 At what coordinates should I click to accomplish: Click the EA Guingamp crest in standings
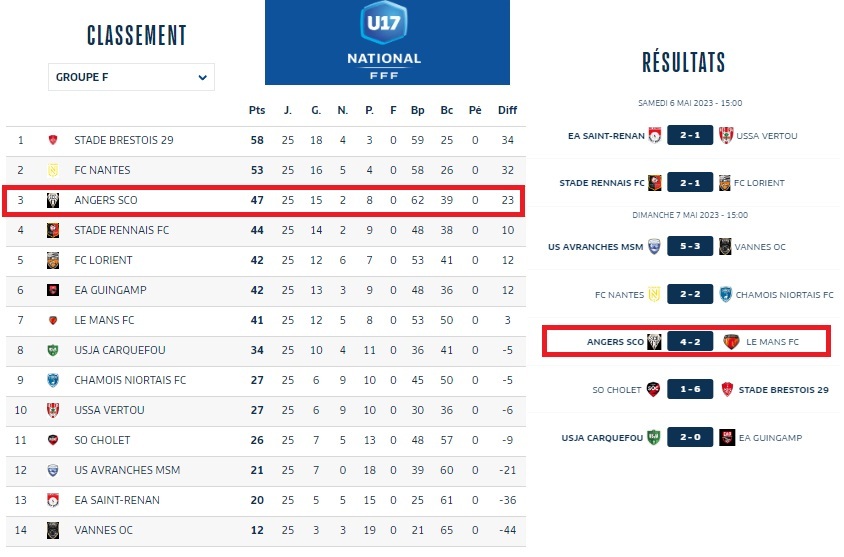point(54,290)
